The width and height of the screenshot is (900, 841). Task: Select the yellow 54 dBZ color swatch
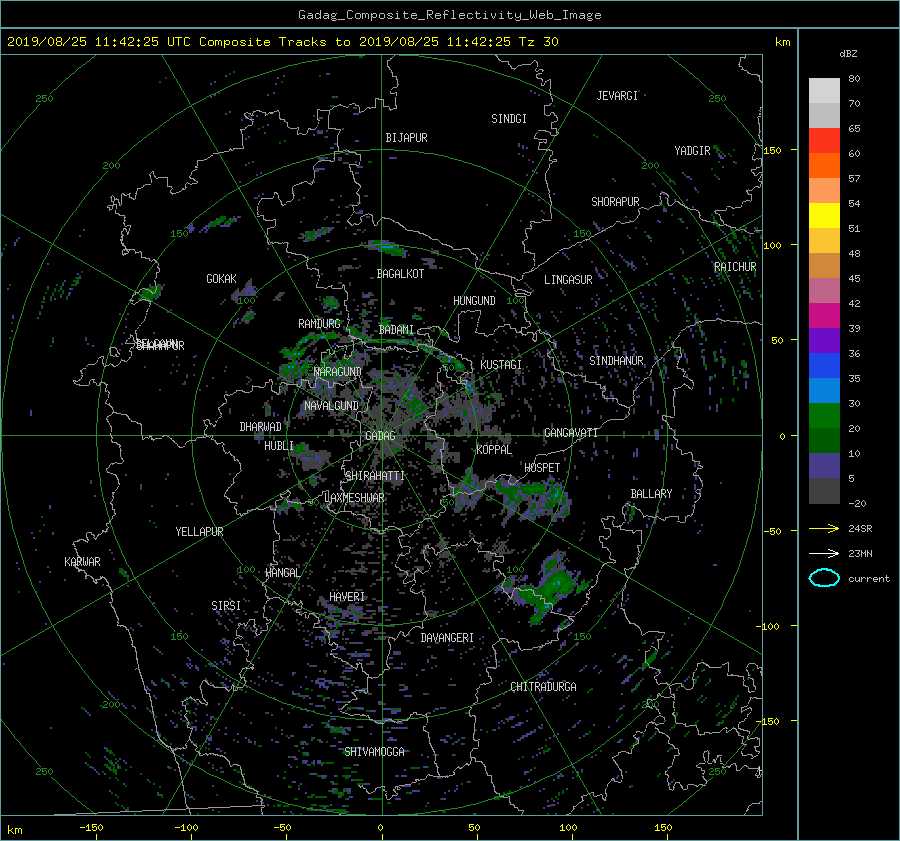(x=824, y=215)
